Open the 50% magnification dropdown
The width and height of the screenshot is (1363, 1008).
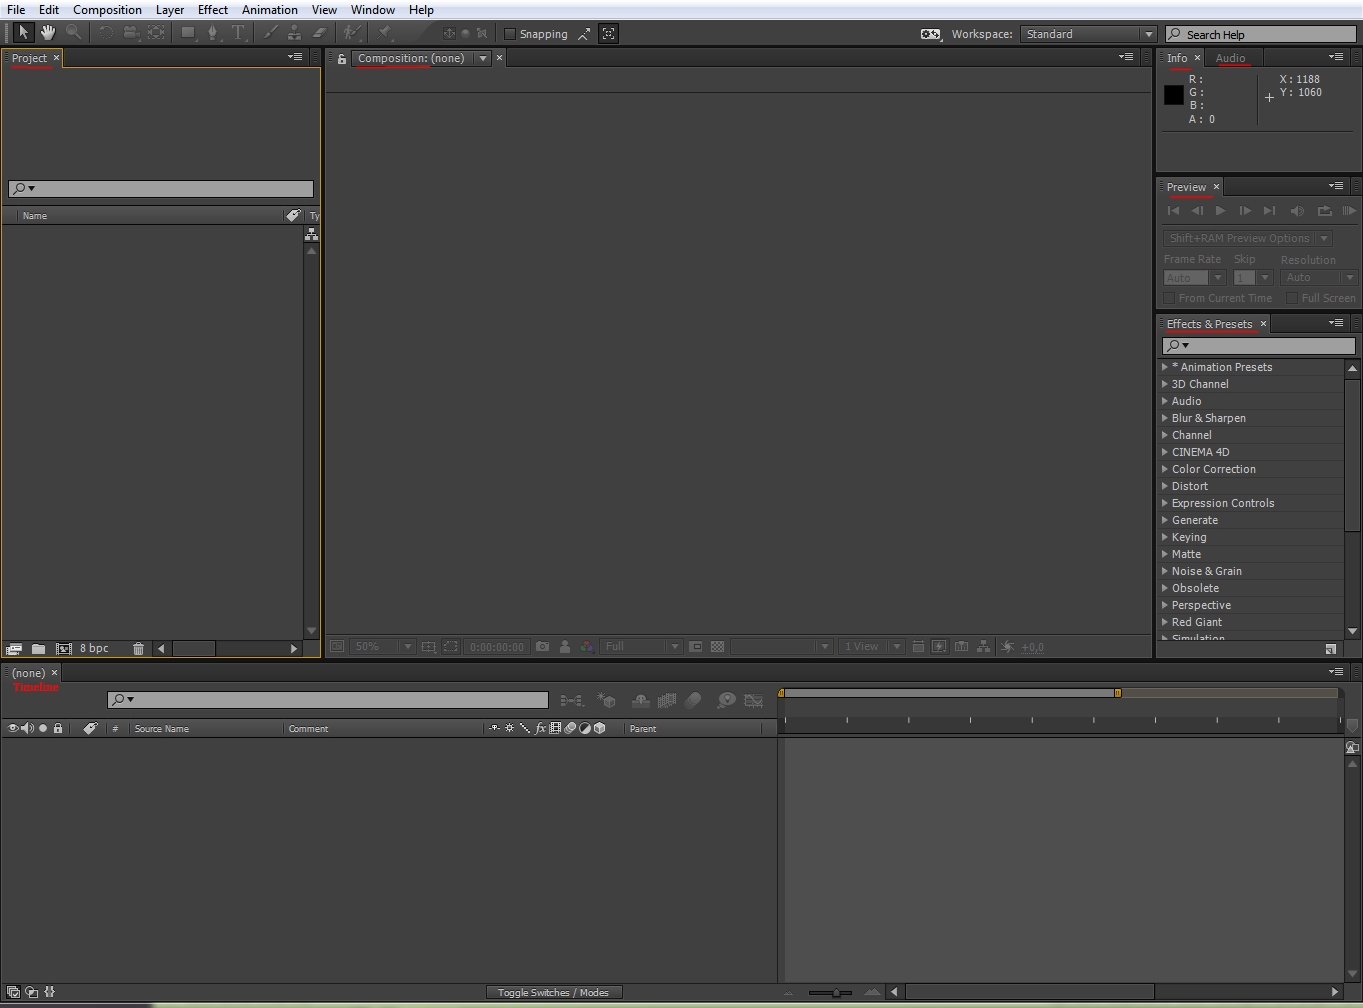tap(382, 647)
